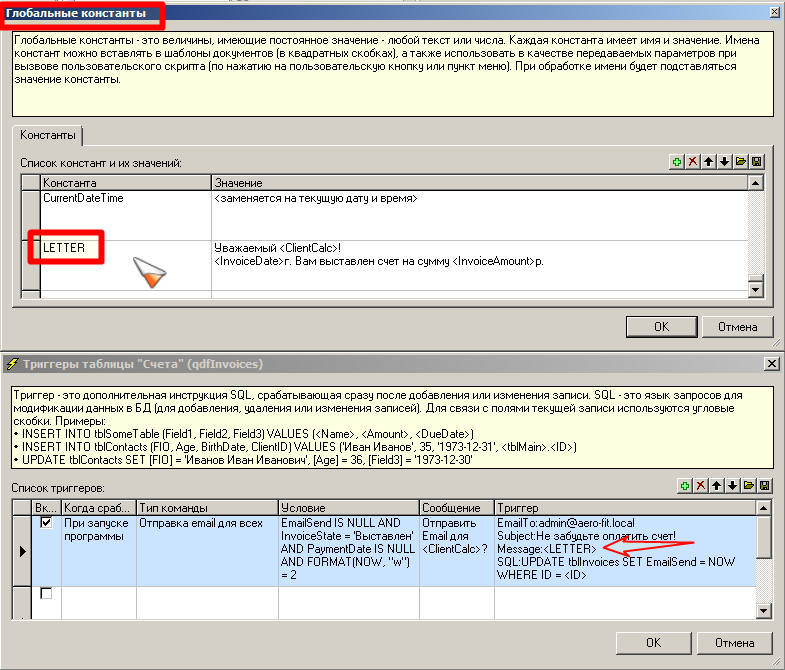The width and height of the screenshot is (785, 670).
Task: Move the trigger down in the list
Action: (733, 486)
